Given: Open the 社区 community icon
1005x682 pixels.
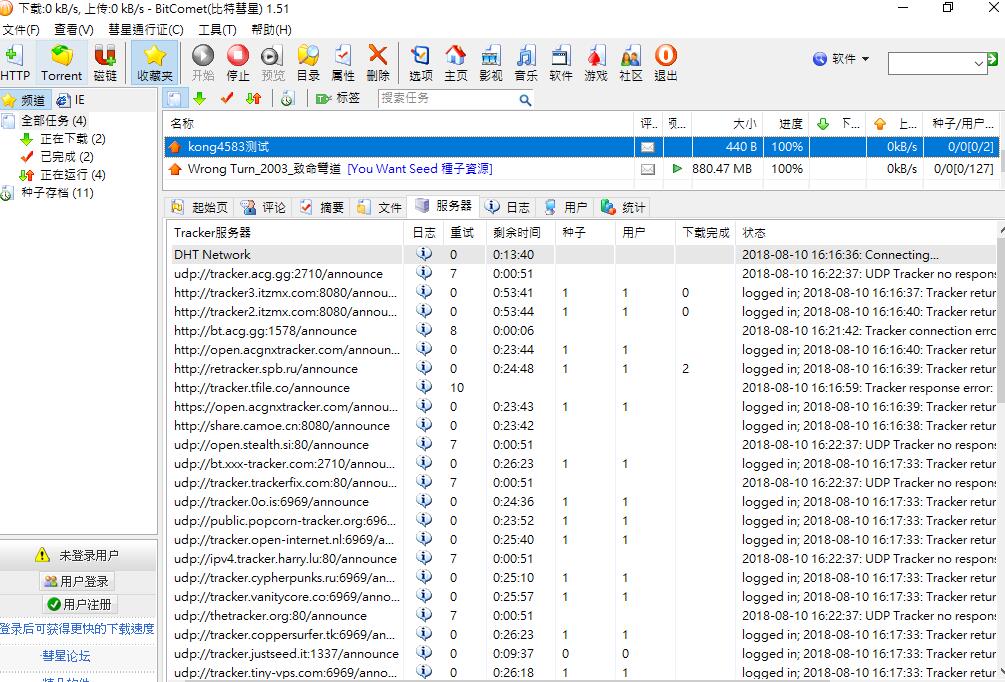Looking at the screenshot, I should click(x=631, y=63).
